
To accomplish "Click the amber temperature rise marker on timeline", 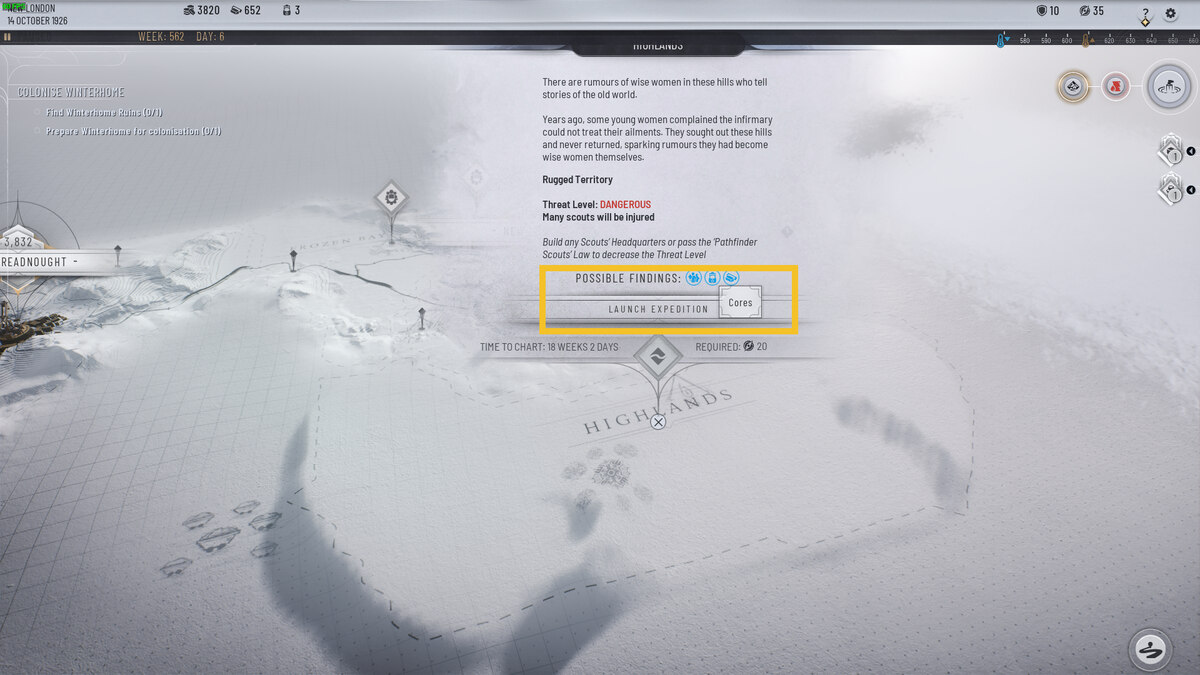I will click(1087, 40).
